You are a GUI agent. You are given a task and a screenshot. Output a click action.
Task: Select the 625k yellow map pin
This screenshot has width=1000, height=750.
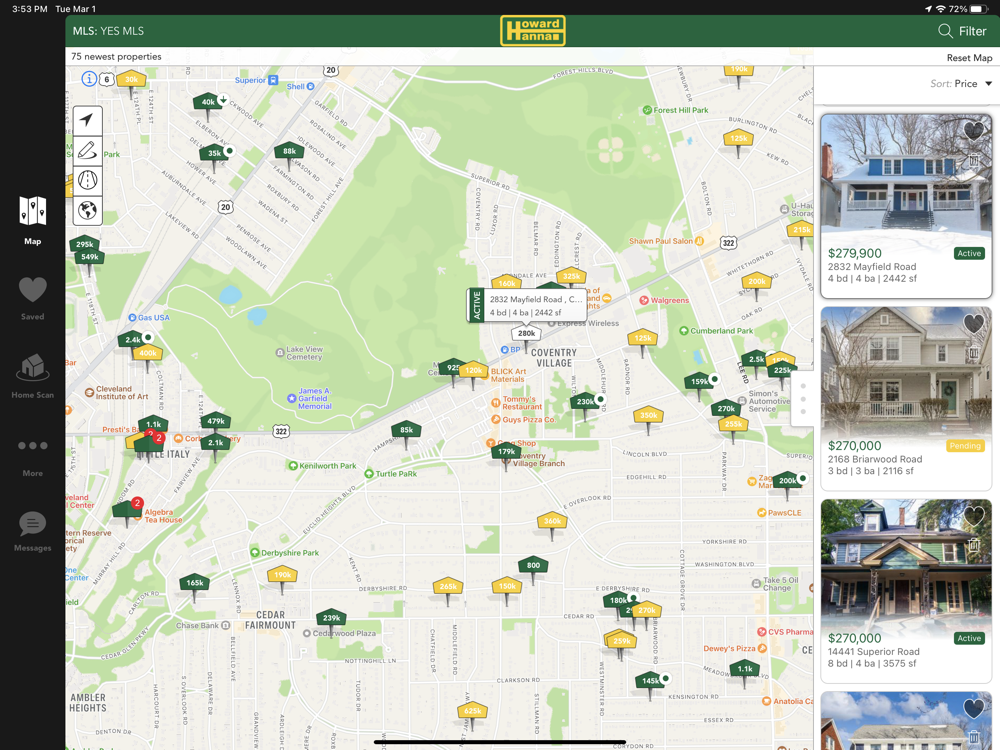[473, 711]
